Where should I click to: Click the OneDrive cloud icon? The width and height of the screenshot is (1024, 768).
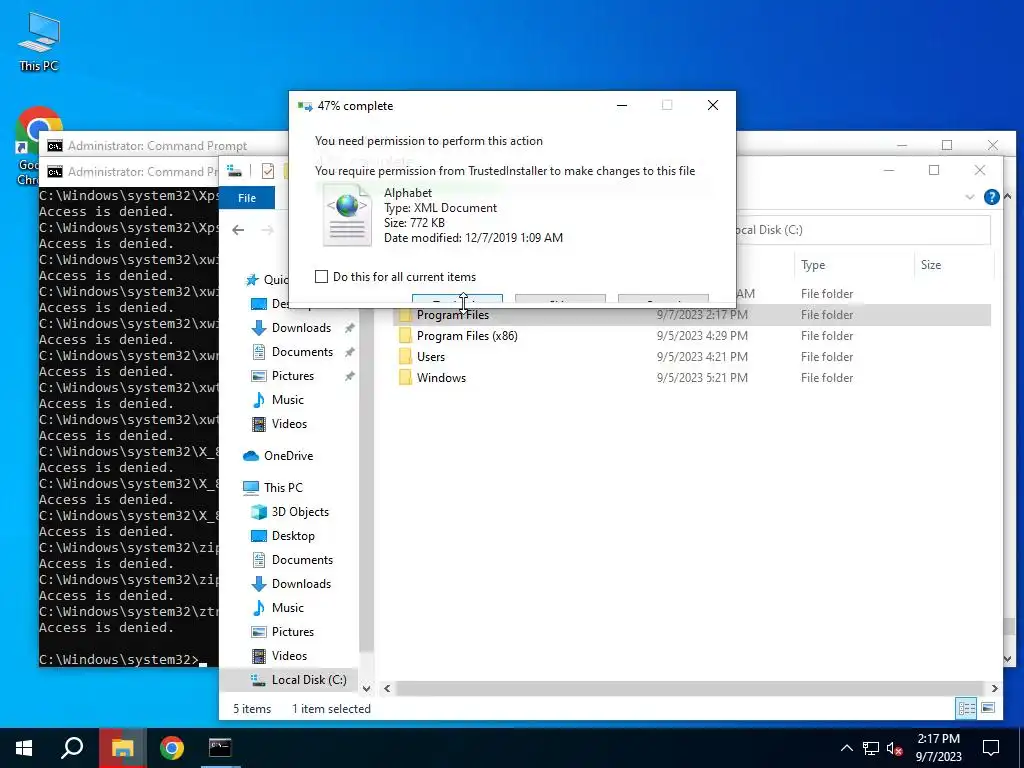coord(251,456)
